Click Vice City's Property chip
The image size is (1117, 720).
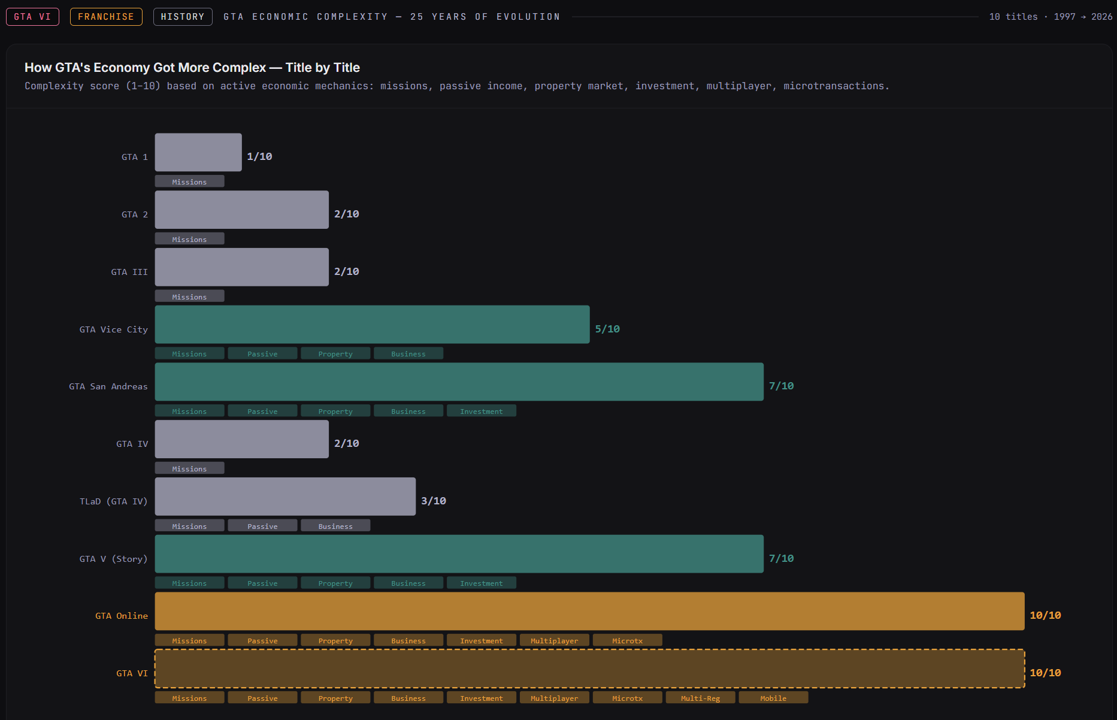pyautogui.click(x=336, y=354)
